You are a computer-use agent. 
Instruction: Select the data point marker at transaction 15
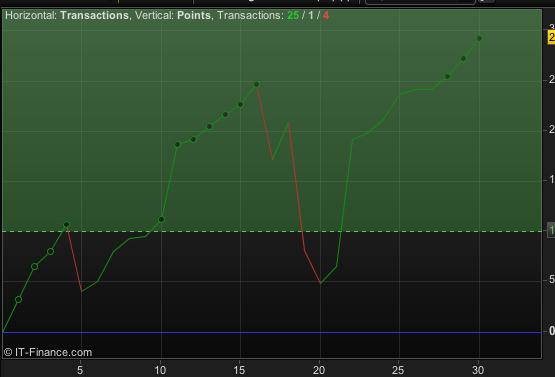pyautogui.click(x=240, y=104)
